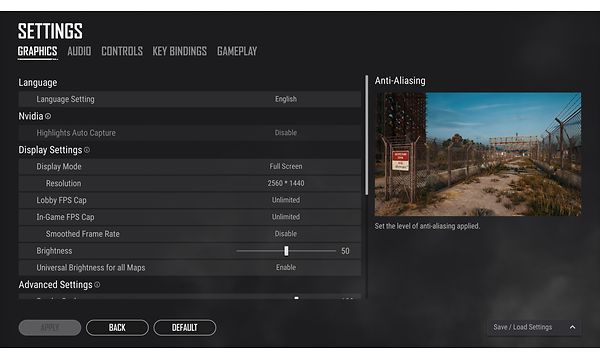Click the Highlights Auto Capture label
This screenshot has height=360, width=600.
(76, 133)
